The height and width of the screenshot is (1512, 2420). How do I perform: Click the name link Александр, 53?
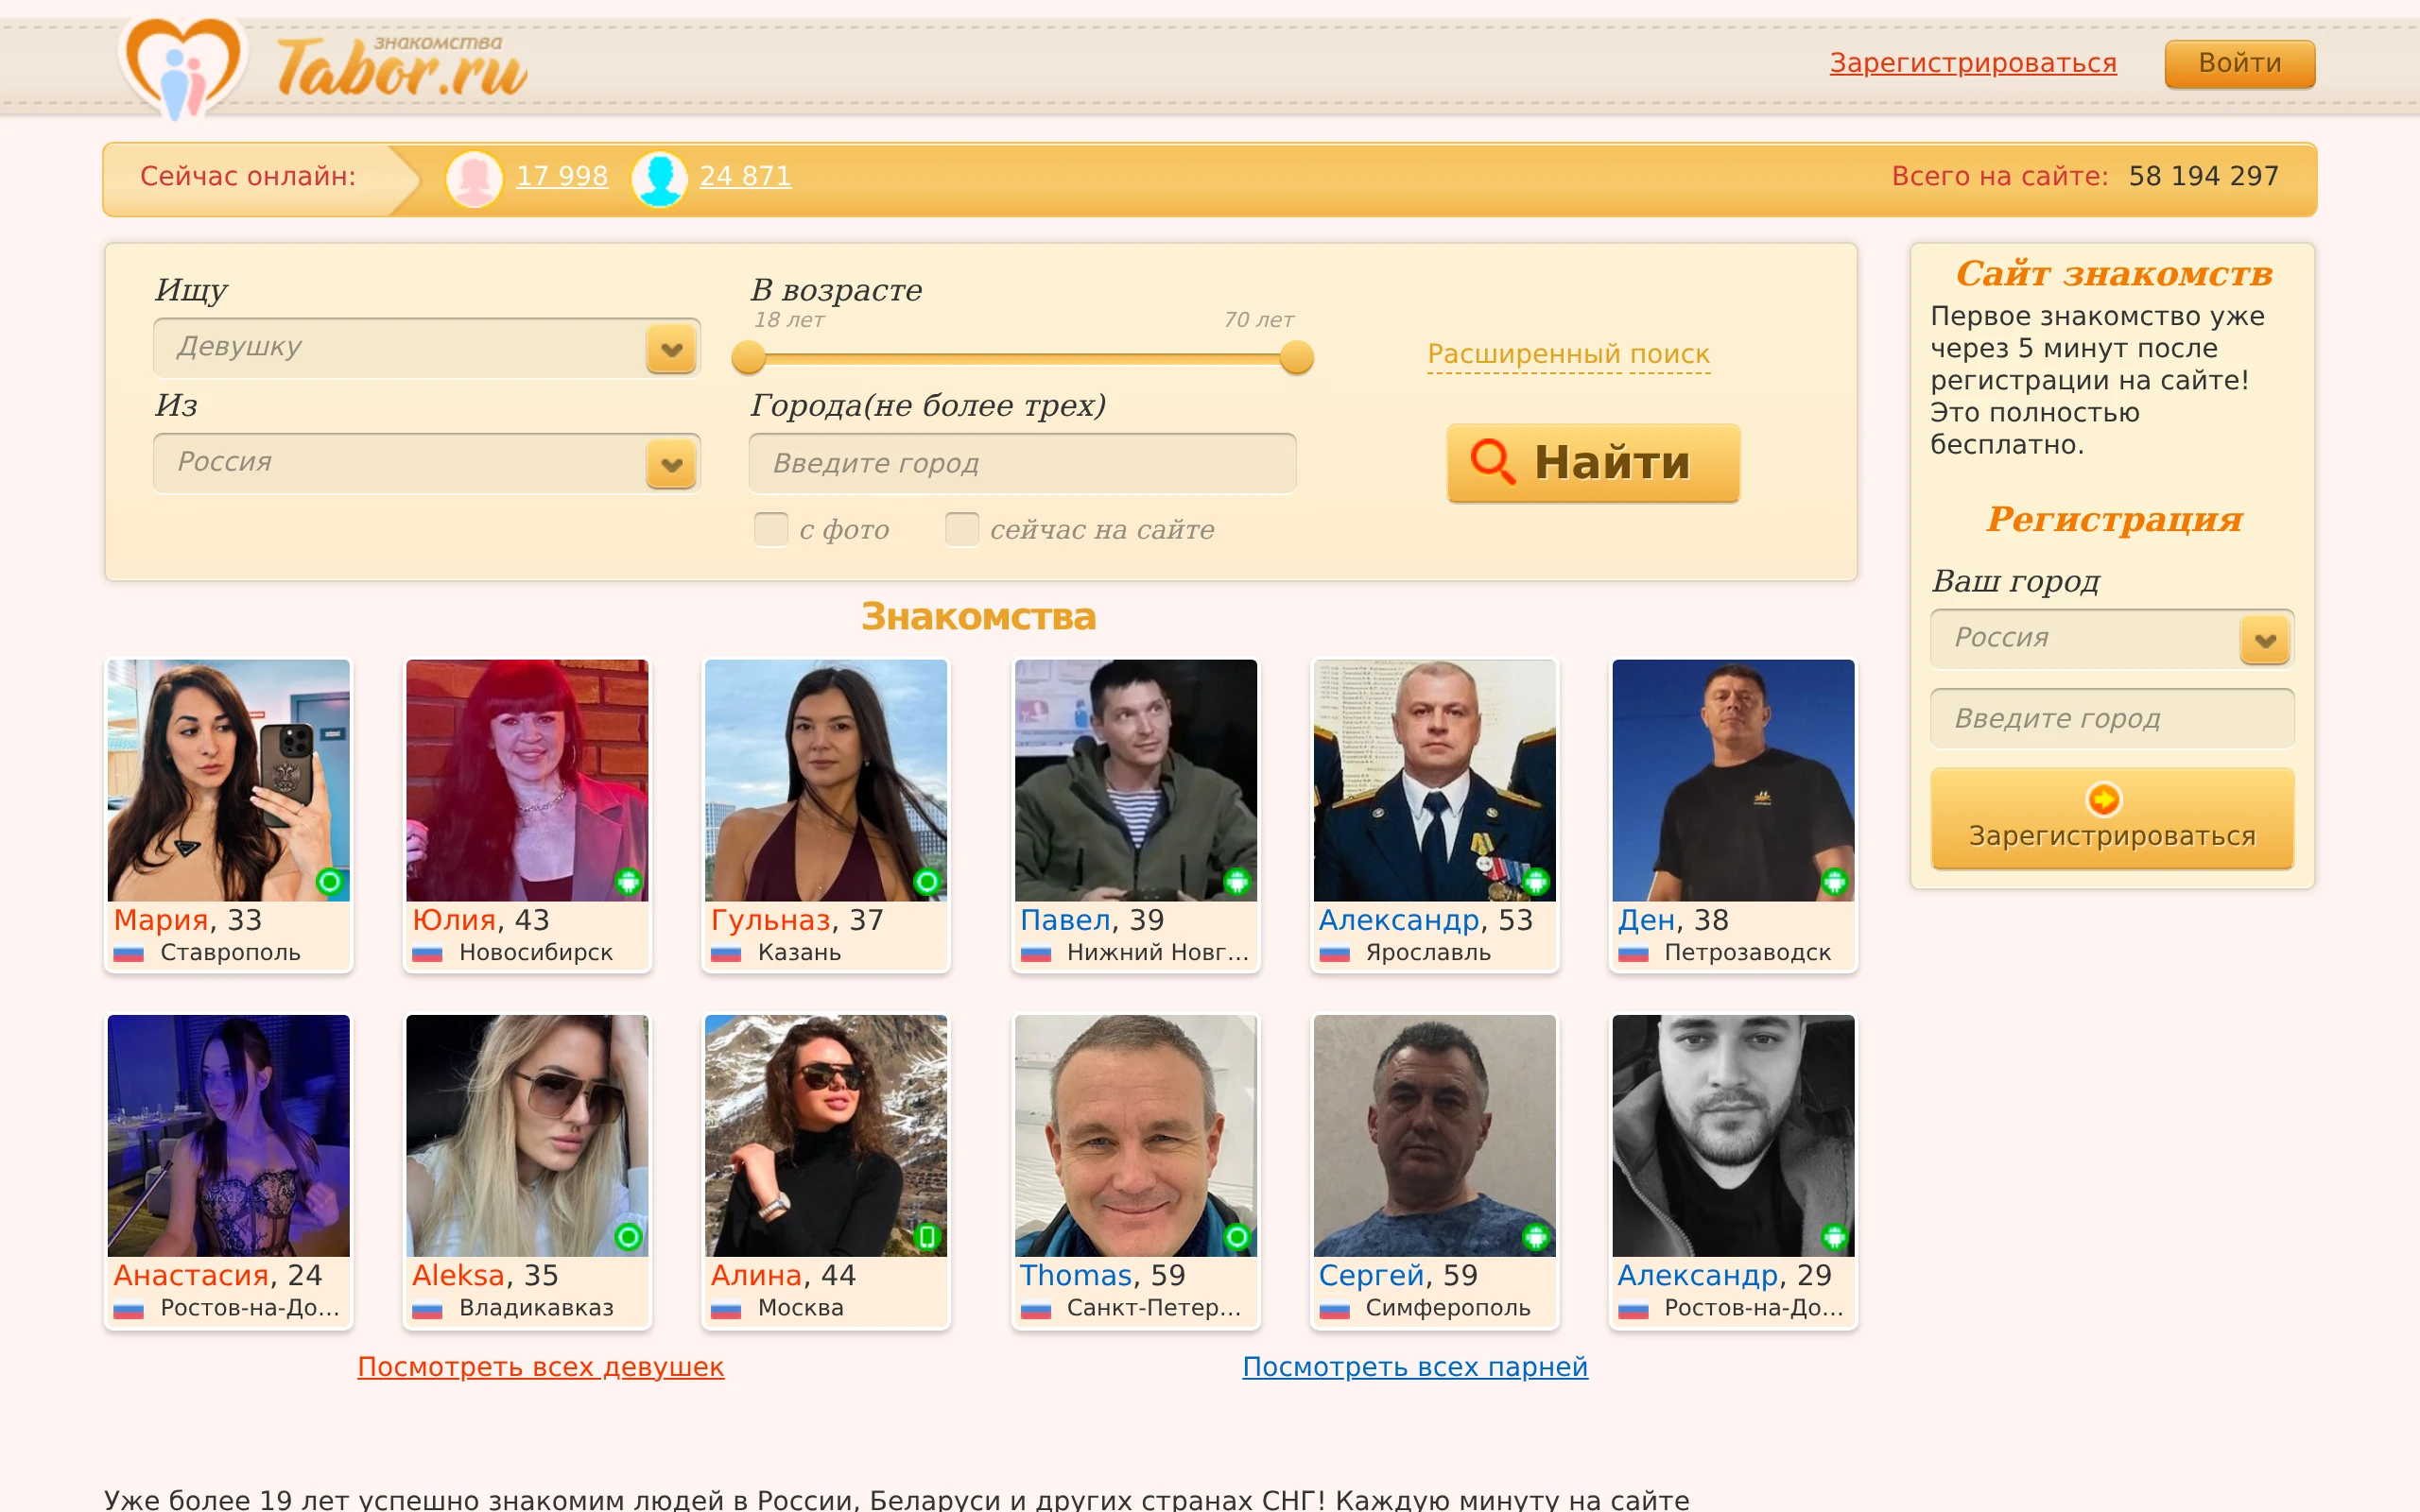1399,920
